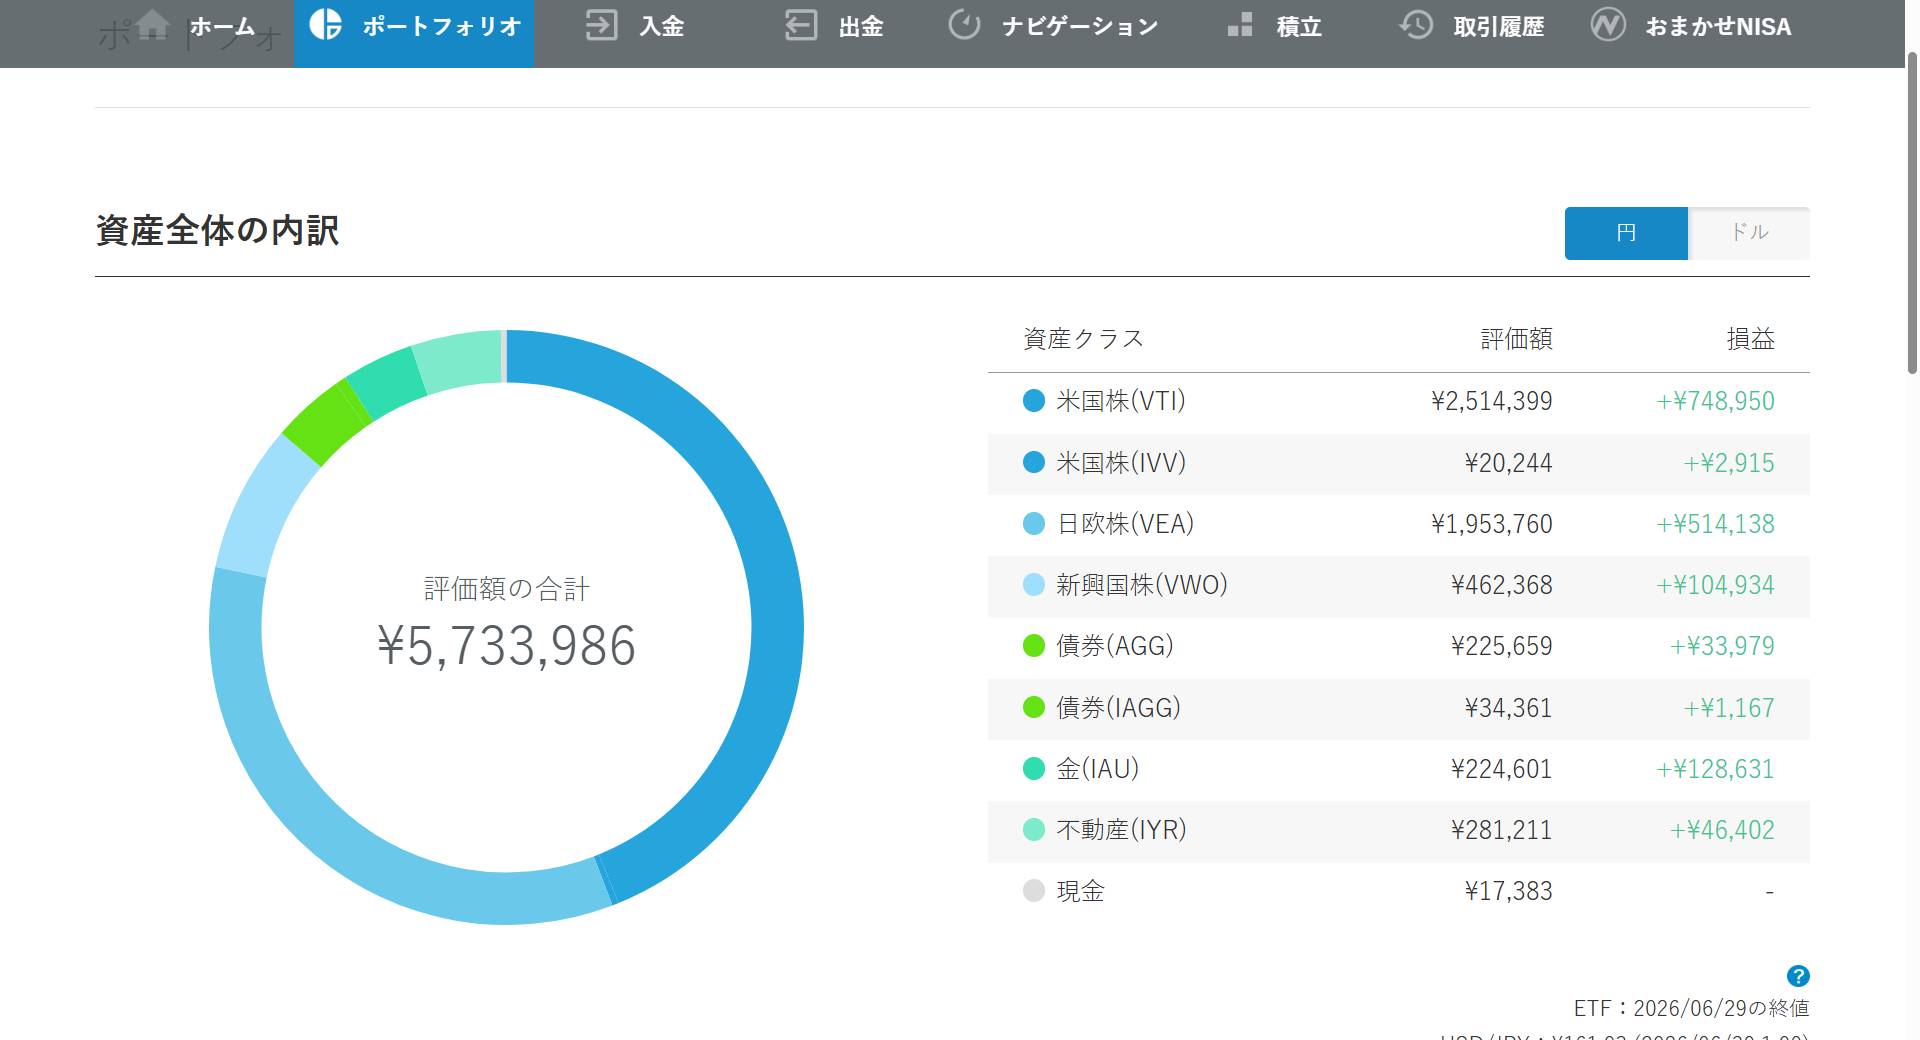Click the ¥17,383 cash value
This screenshot has width=1920, height=1040.
(1508, 891)
